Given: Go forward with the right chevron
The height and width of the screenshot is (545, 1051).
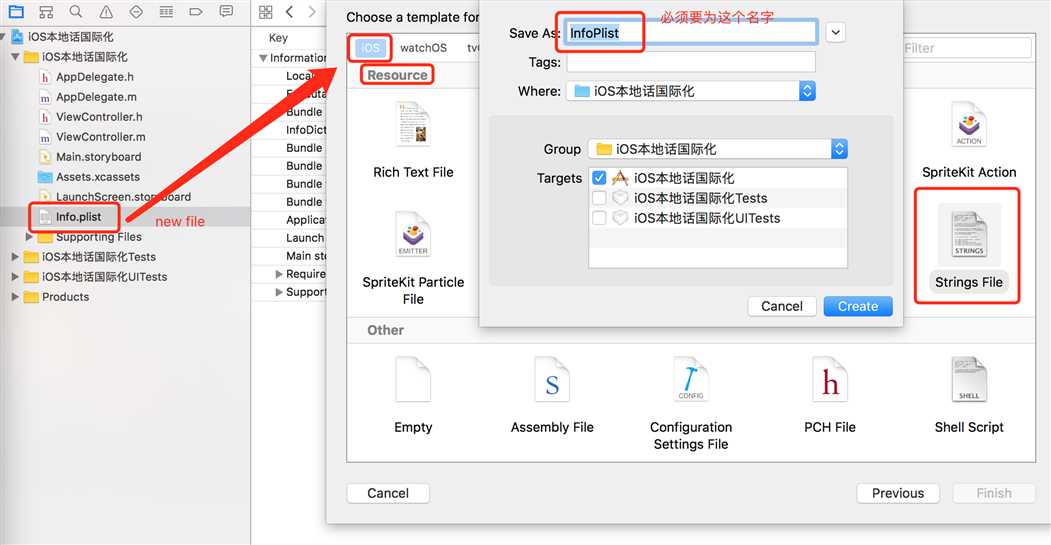Looking at the screenshot, I should tap(312, 11).
